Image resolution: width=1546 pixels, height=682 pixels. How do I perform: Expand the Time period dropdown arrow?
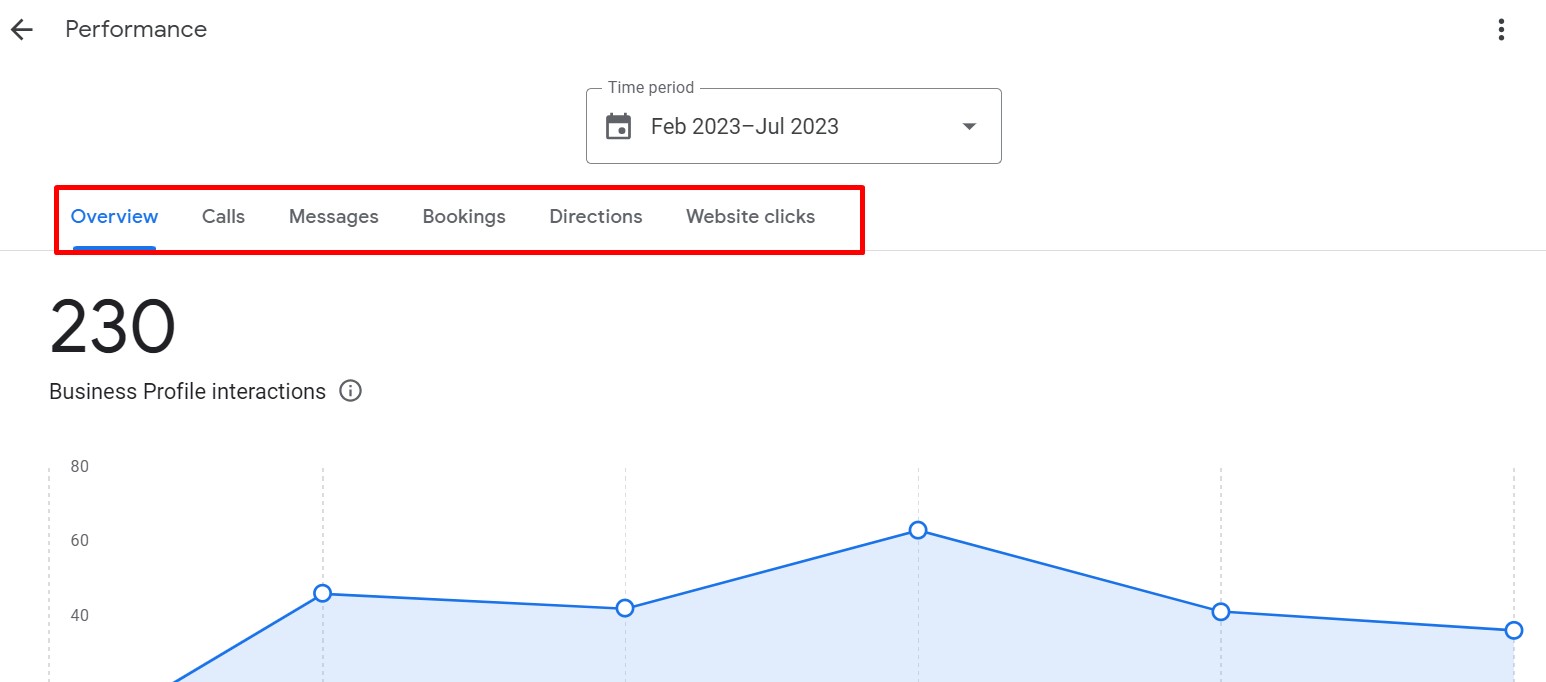pos(968,127)
